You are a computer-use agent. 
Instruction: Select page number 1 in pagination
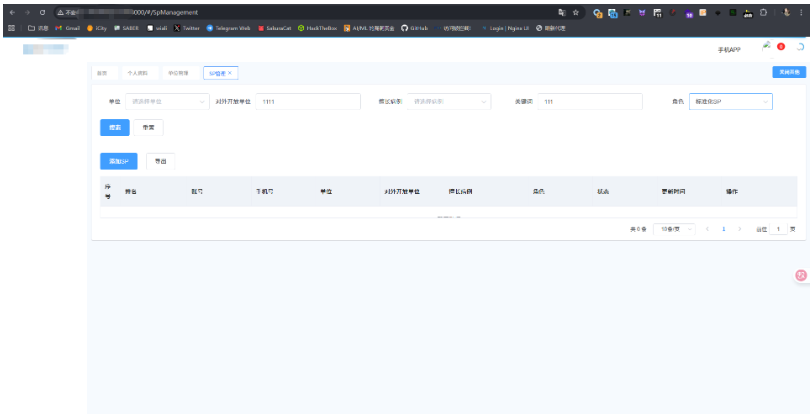pyautogui.click(x=723, y=229)
